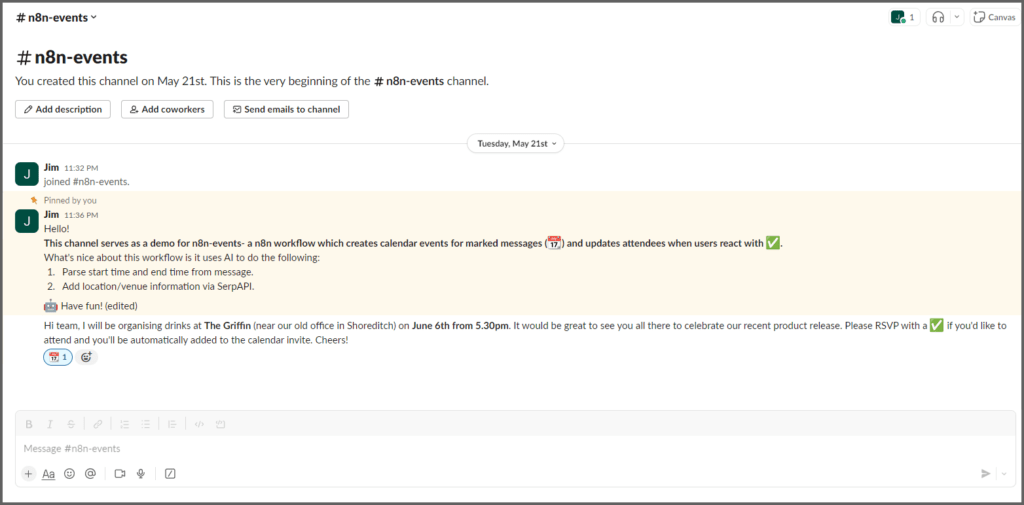Start recording a video clip
The image size is (1024, 505).
(x=120, y=474)
